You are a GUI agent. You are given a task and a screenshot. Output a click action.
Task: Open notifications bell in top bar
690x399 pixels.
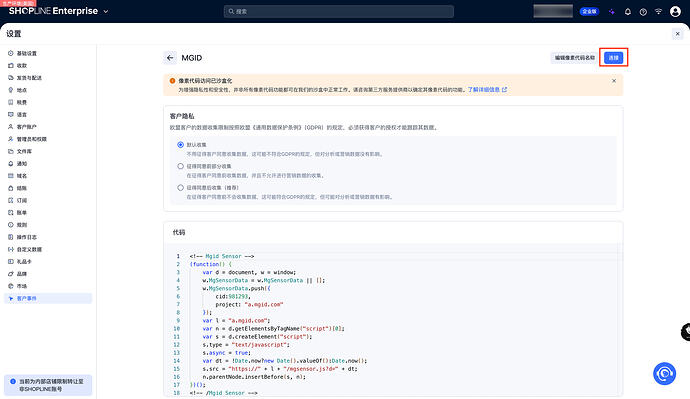point(628,12)
